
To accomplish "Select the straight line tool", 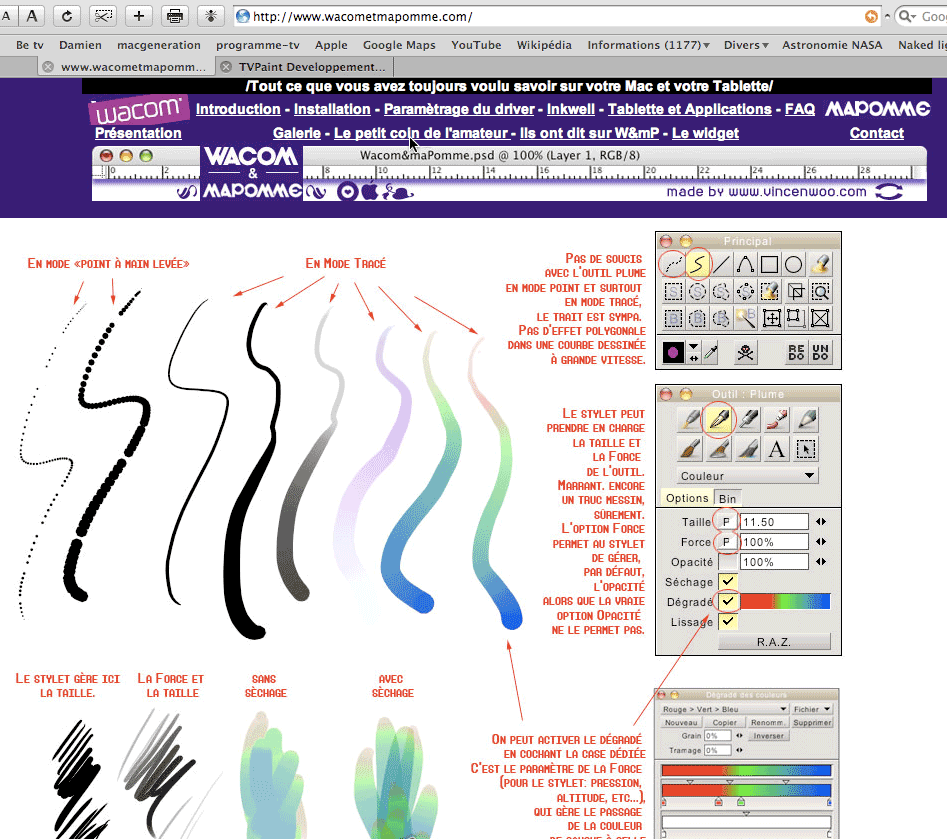I will [x=722, y=265].
